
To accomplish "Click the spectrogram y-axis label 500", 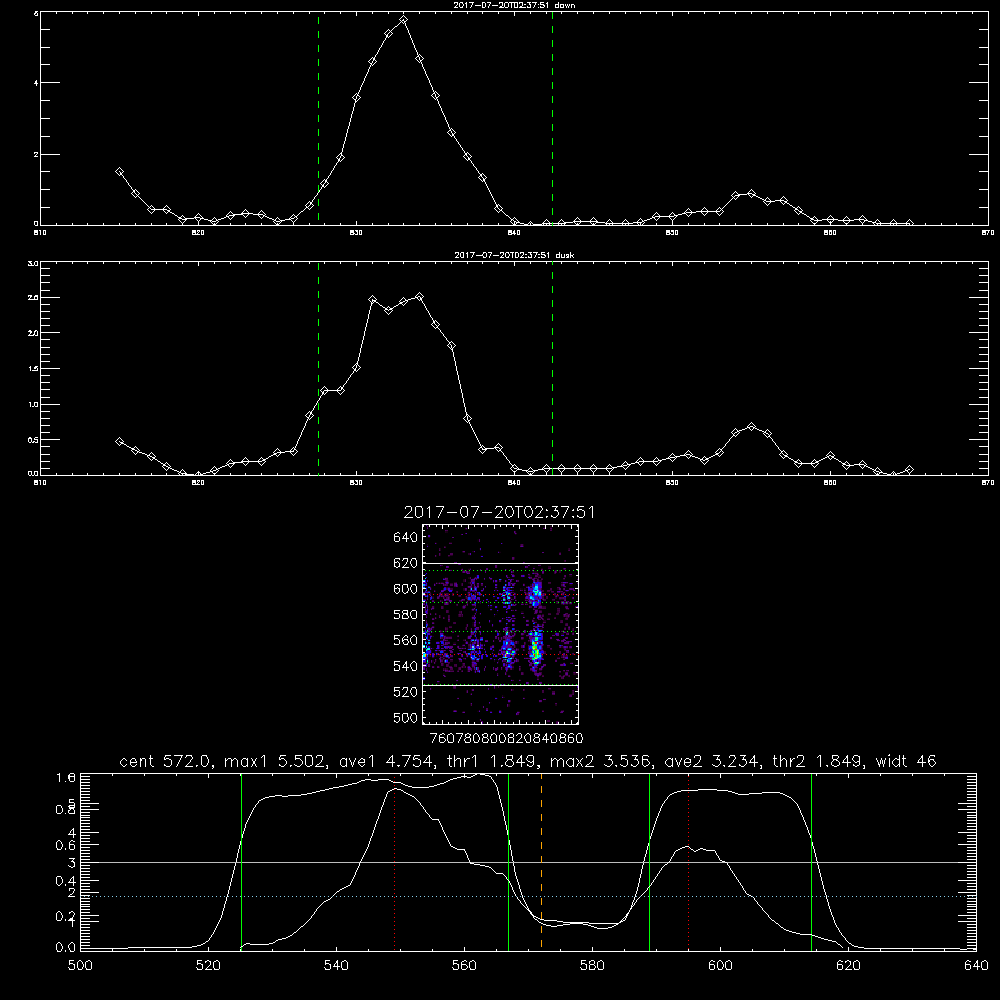I will 406,717.
